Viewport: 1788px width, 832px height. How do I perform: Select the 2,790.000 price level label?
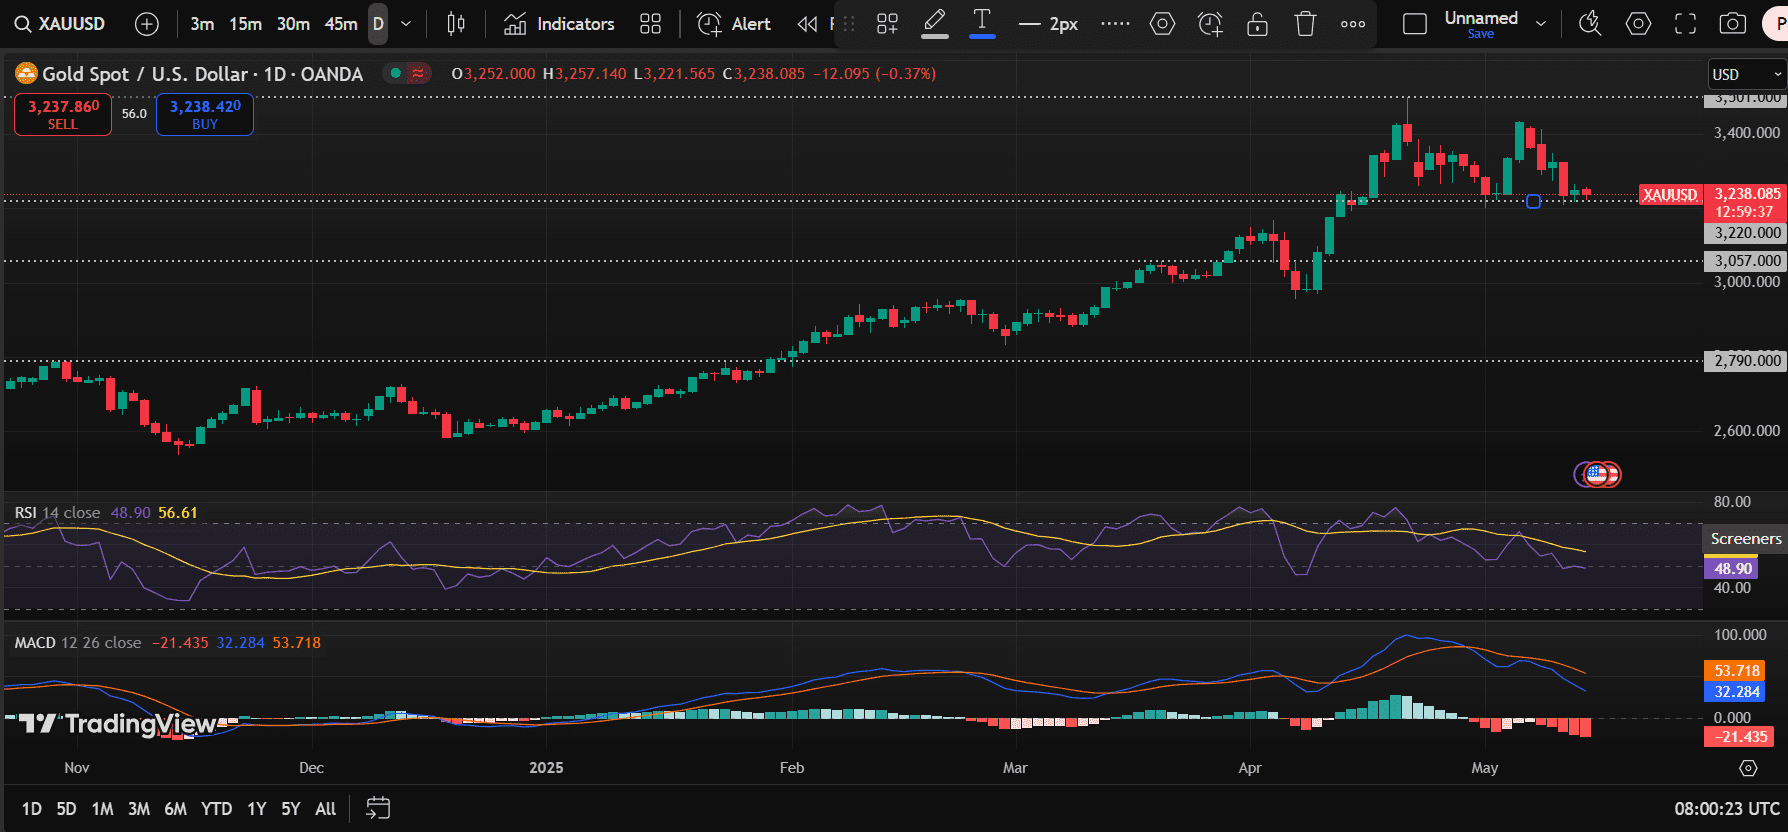coord(1746,361)
